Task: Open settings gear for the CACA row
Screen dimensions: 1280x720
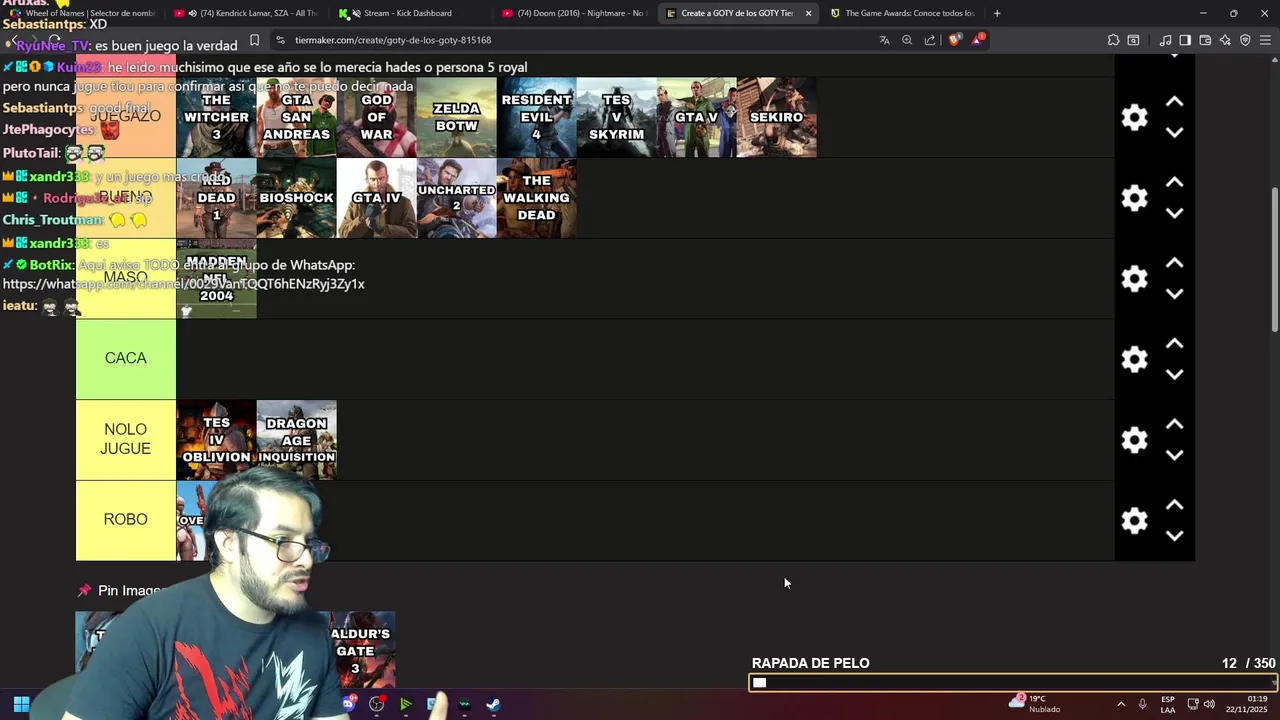Action: 1134,359
